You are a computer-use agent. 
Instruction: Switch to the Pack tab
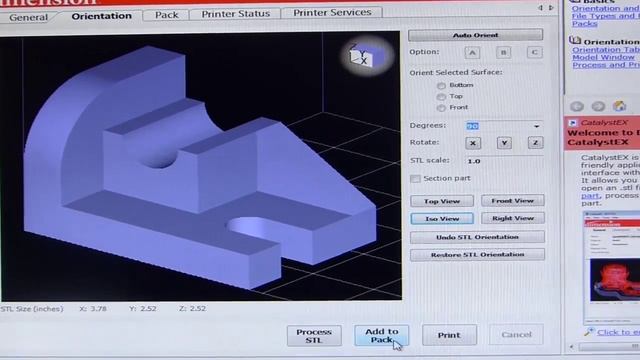167,15
